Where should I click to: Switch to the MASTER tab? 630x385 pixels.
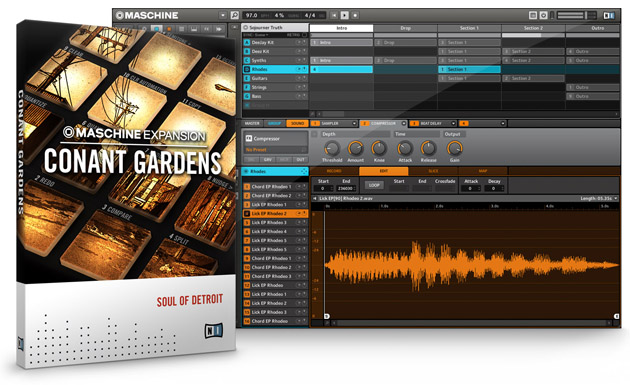[252, 123]
